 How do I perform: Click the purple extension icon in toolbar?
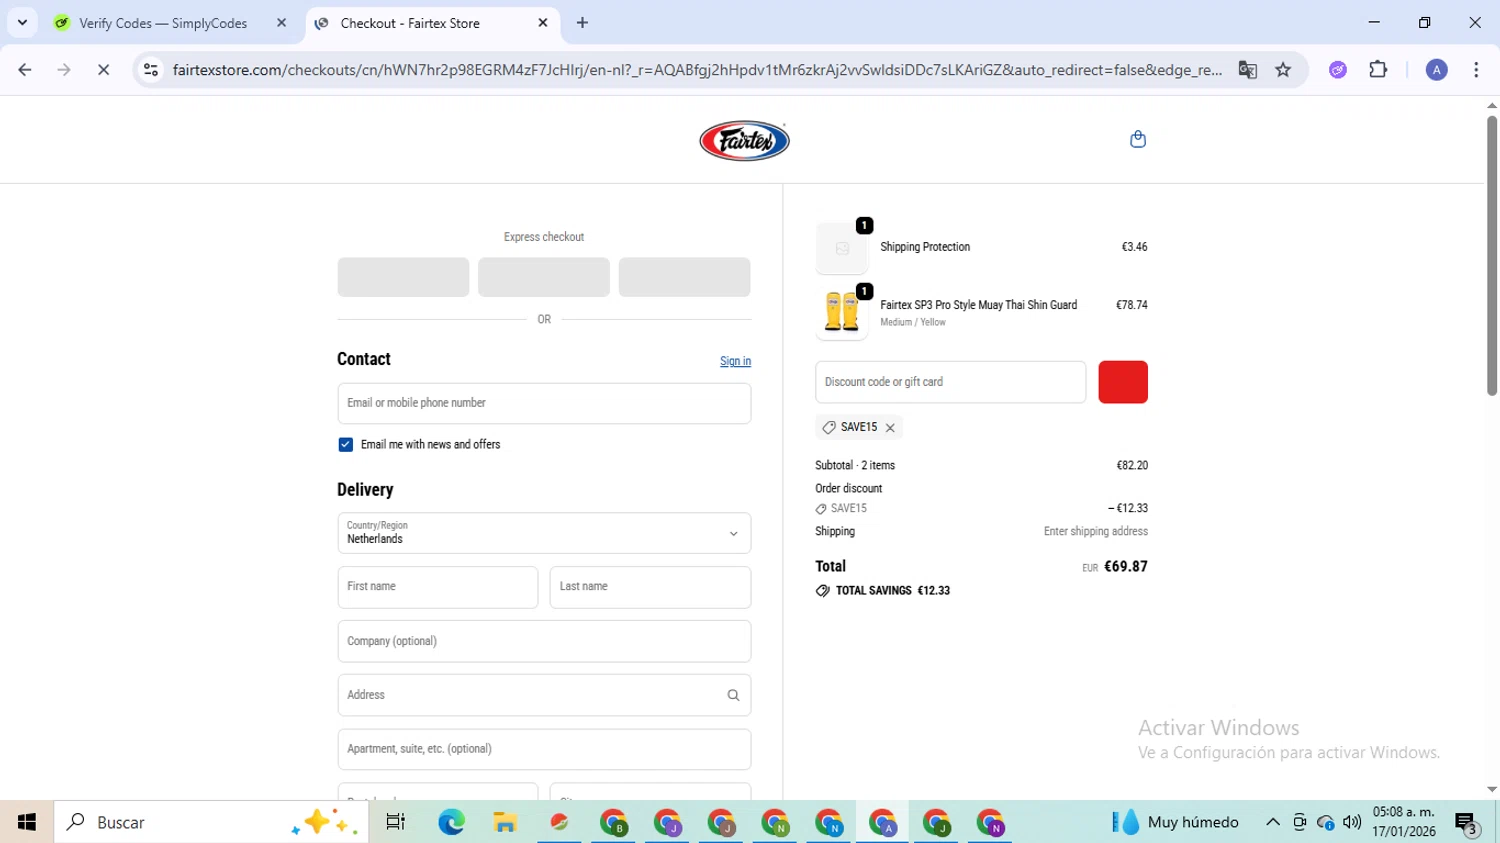1338,70
